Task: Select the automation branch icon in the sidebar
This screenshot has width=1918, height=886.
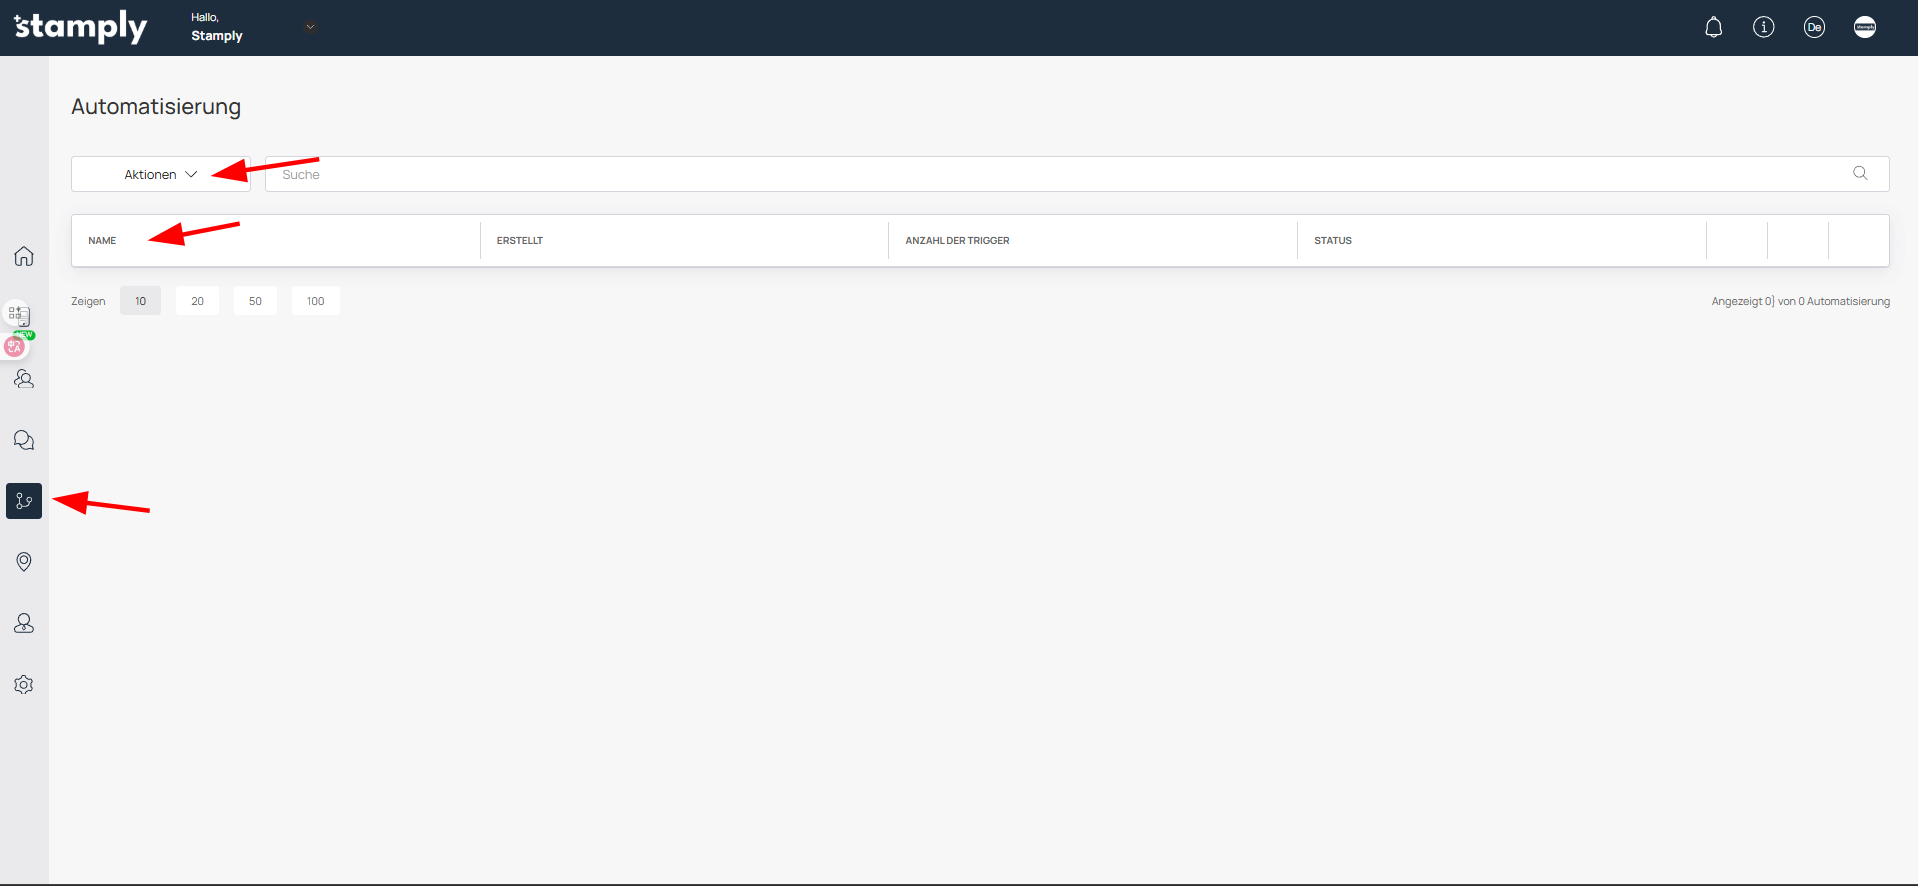Action: [24, 501]
